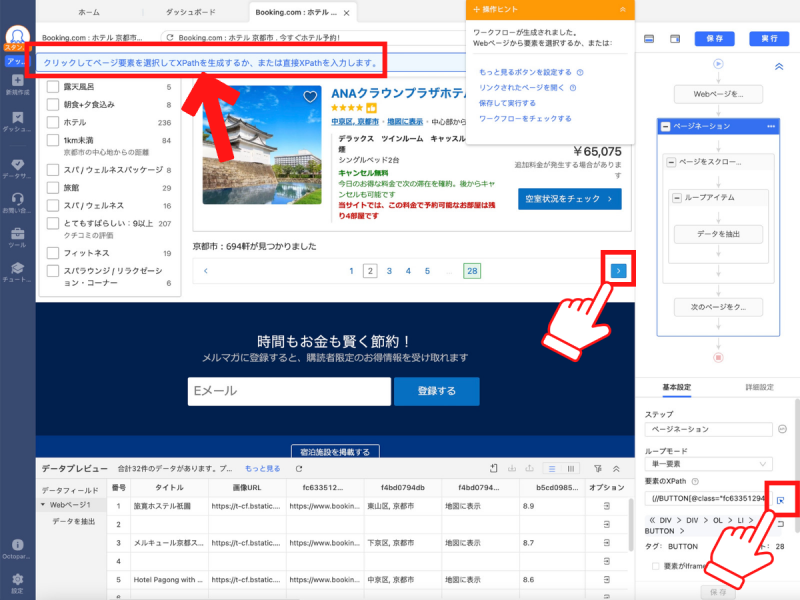
Task: Check the 1km未満 filter
Action: click(x=53, y=140)
